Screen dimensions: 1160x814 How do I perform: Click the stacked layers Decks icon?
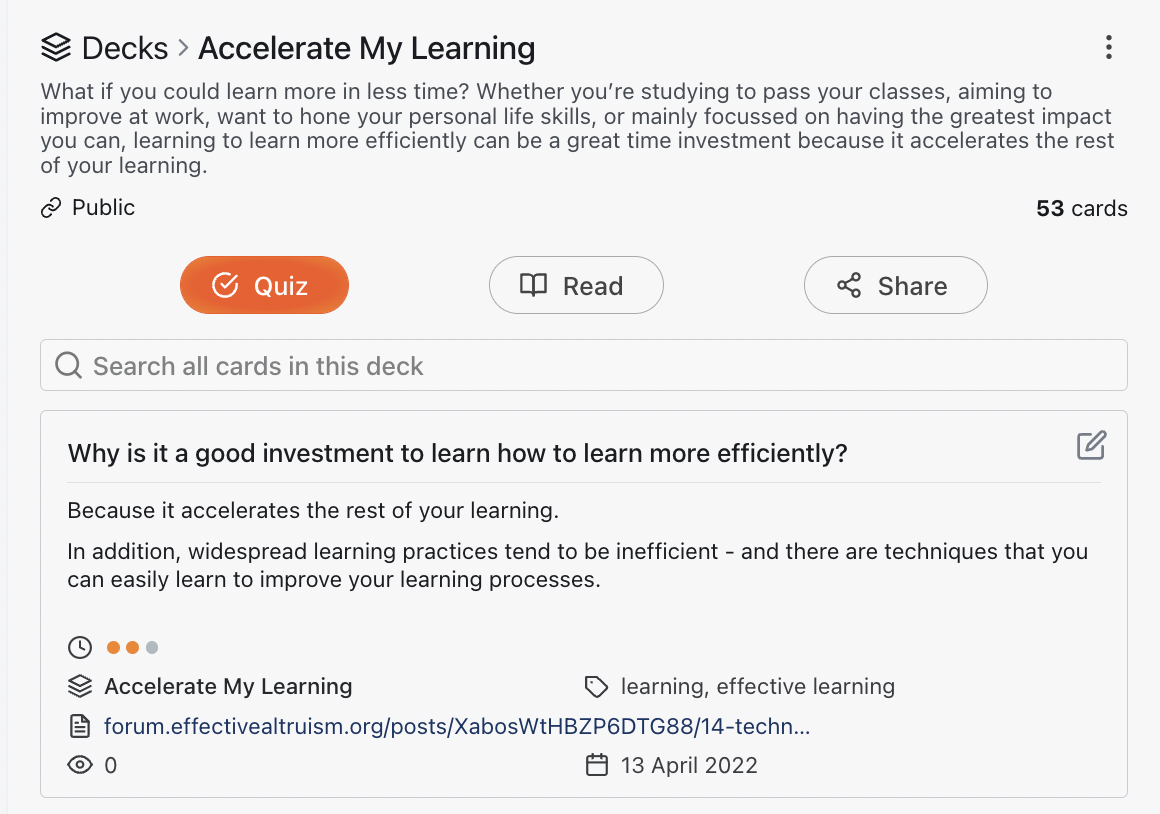[56, 48]
